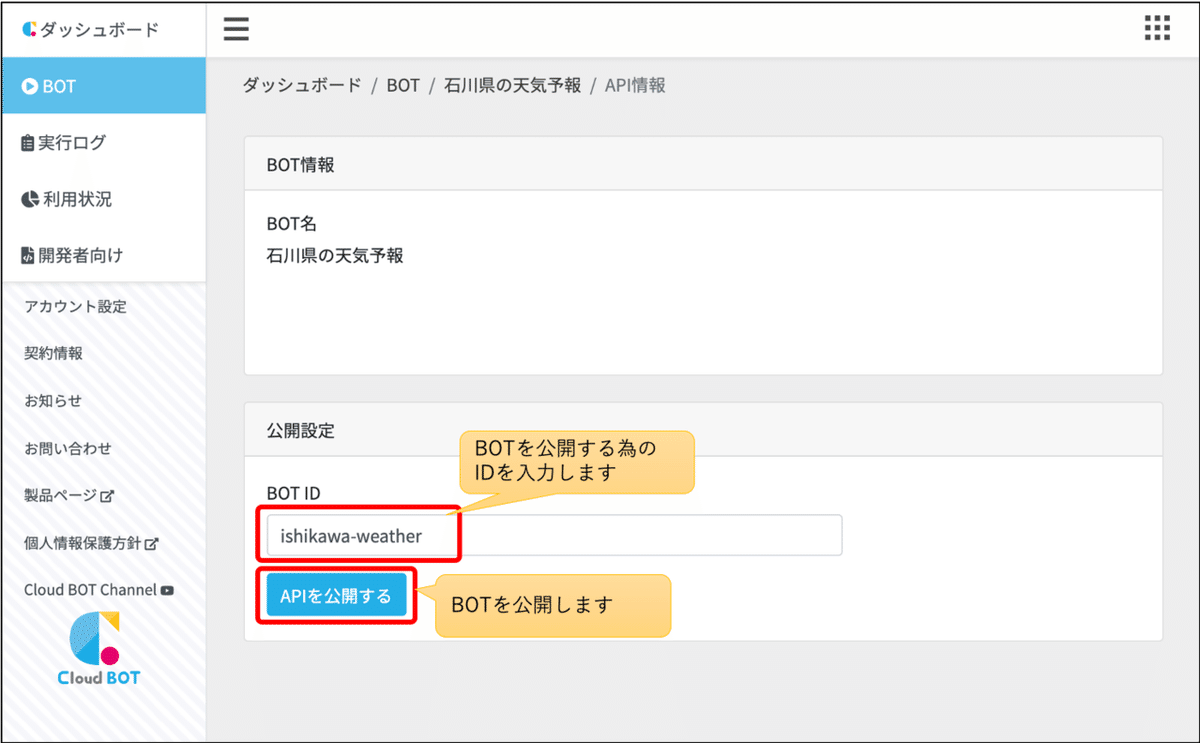
Task: Click 石川県の天気予報 in the breadcrumb
Action: tap(511, 85)
